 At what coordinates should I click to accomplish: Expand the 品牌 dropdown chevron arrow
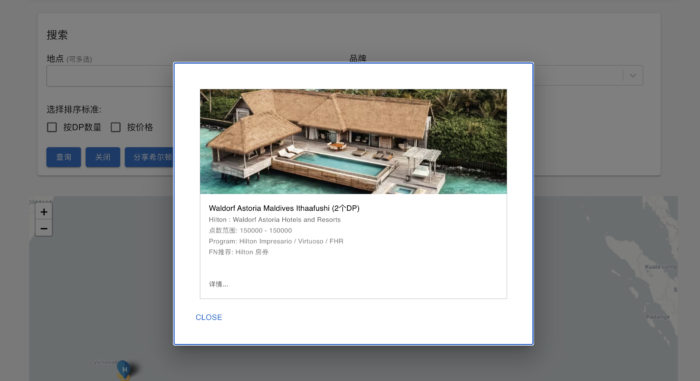[x=633, y=76]
